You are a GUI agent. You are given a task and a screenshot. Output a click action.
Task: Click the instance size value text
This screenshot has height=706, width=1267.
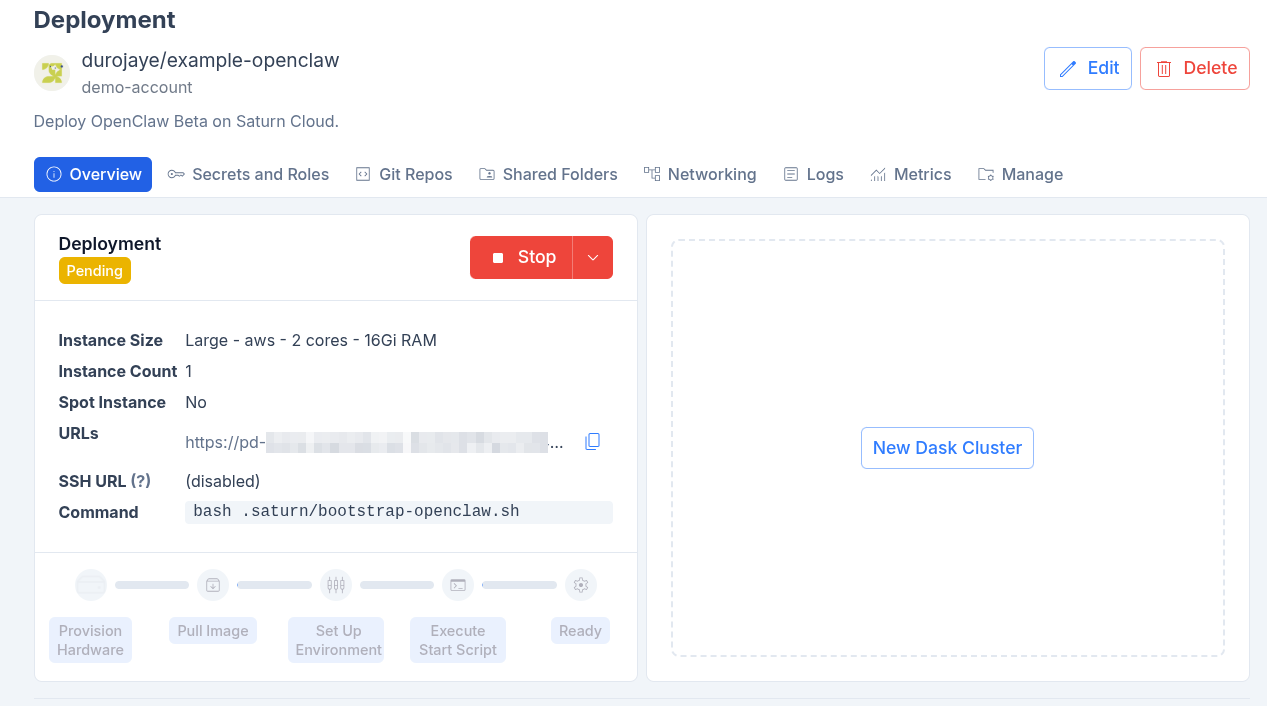tap(311, 340)
